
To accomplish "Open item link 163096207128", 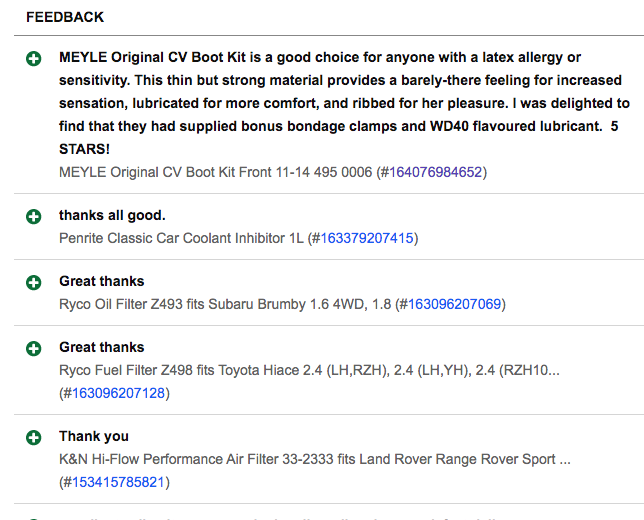I will click(x=118, y=393).
